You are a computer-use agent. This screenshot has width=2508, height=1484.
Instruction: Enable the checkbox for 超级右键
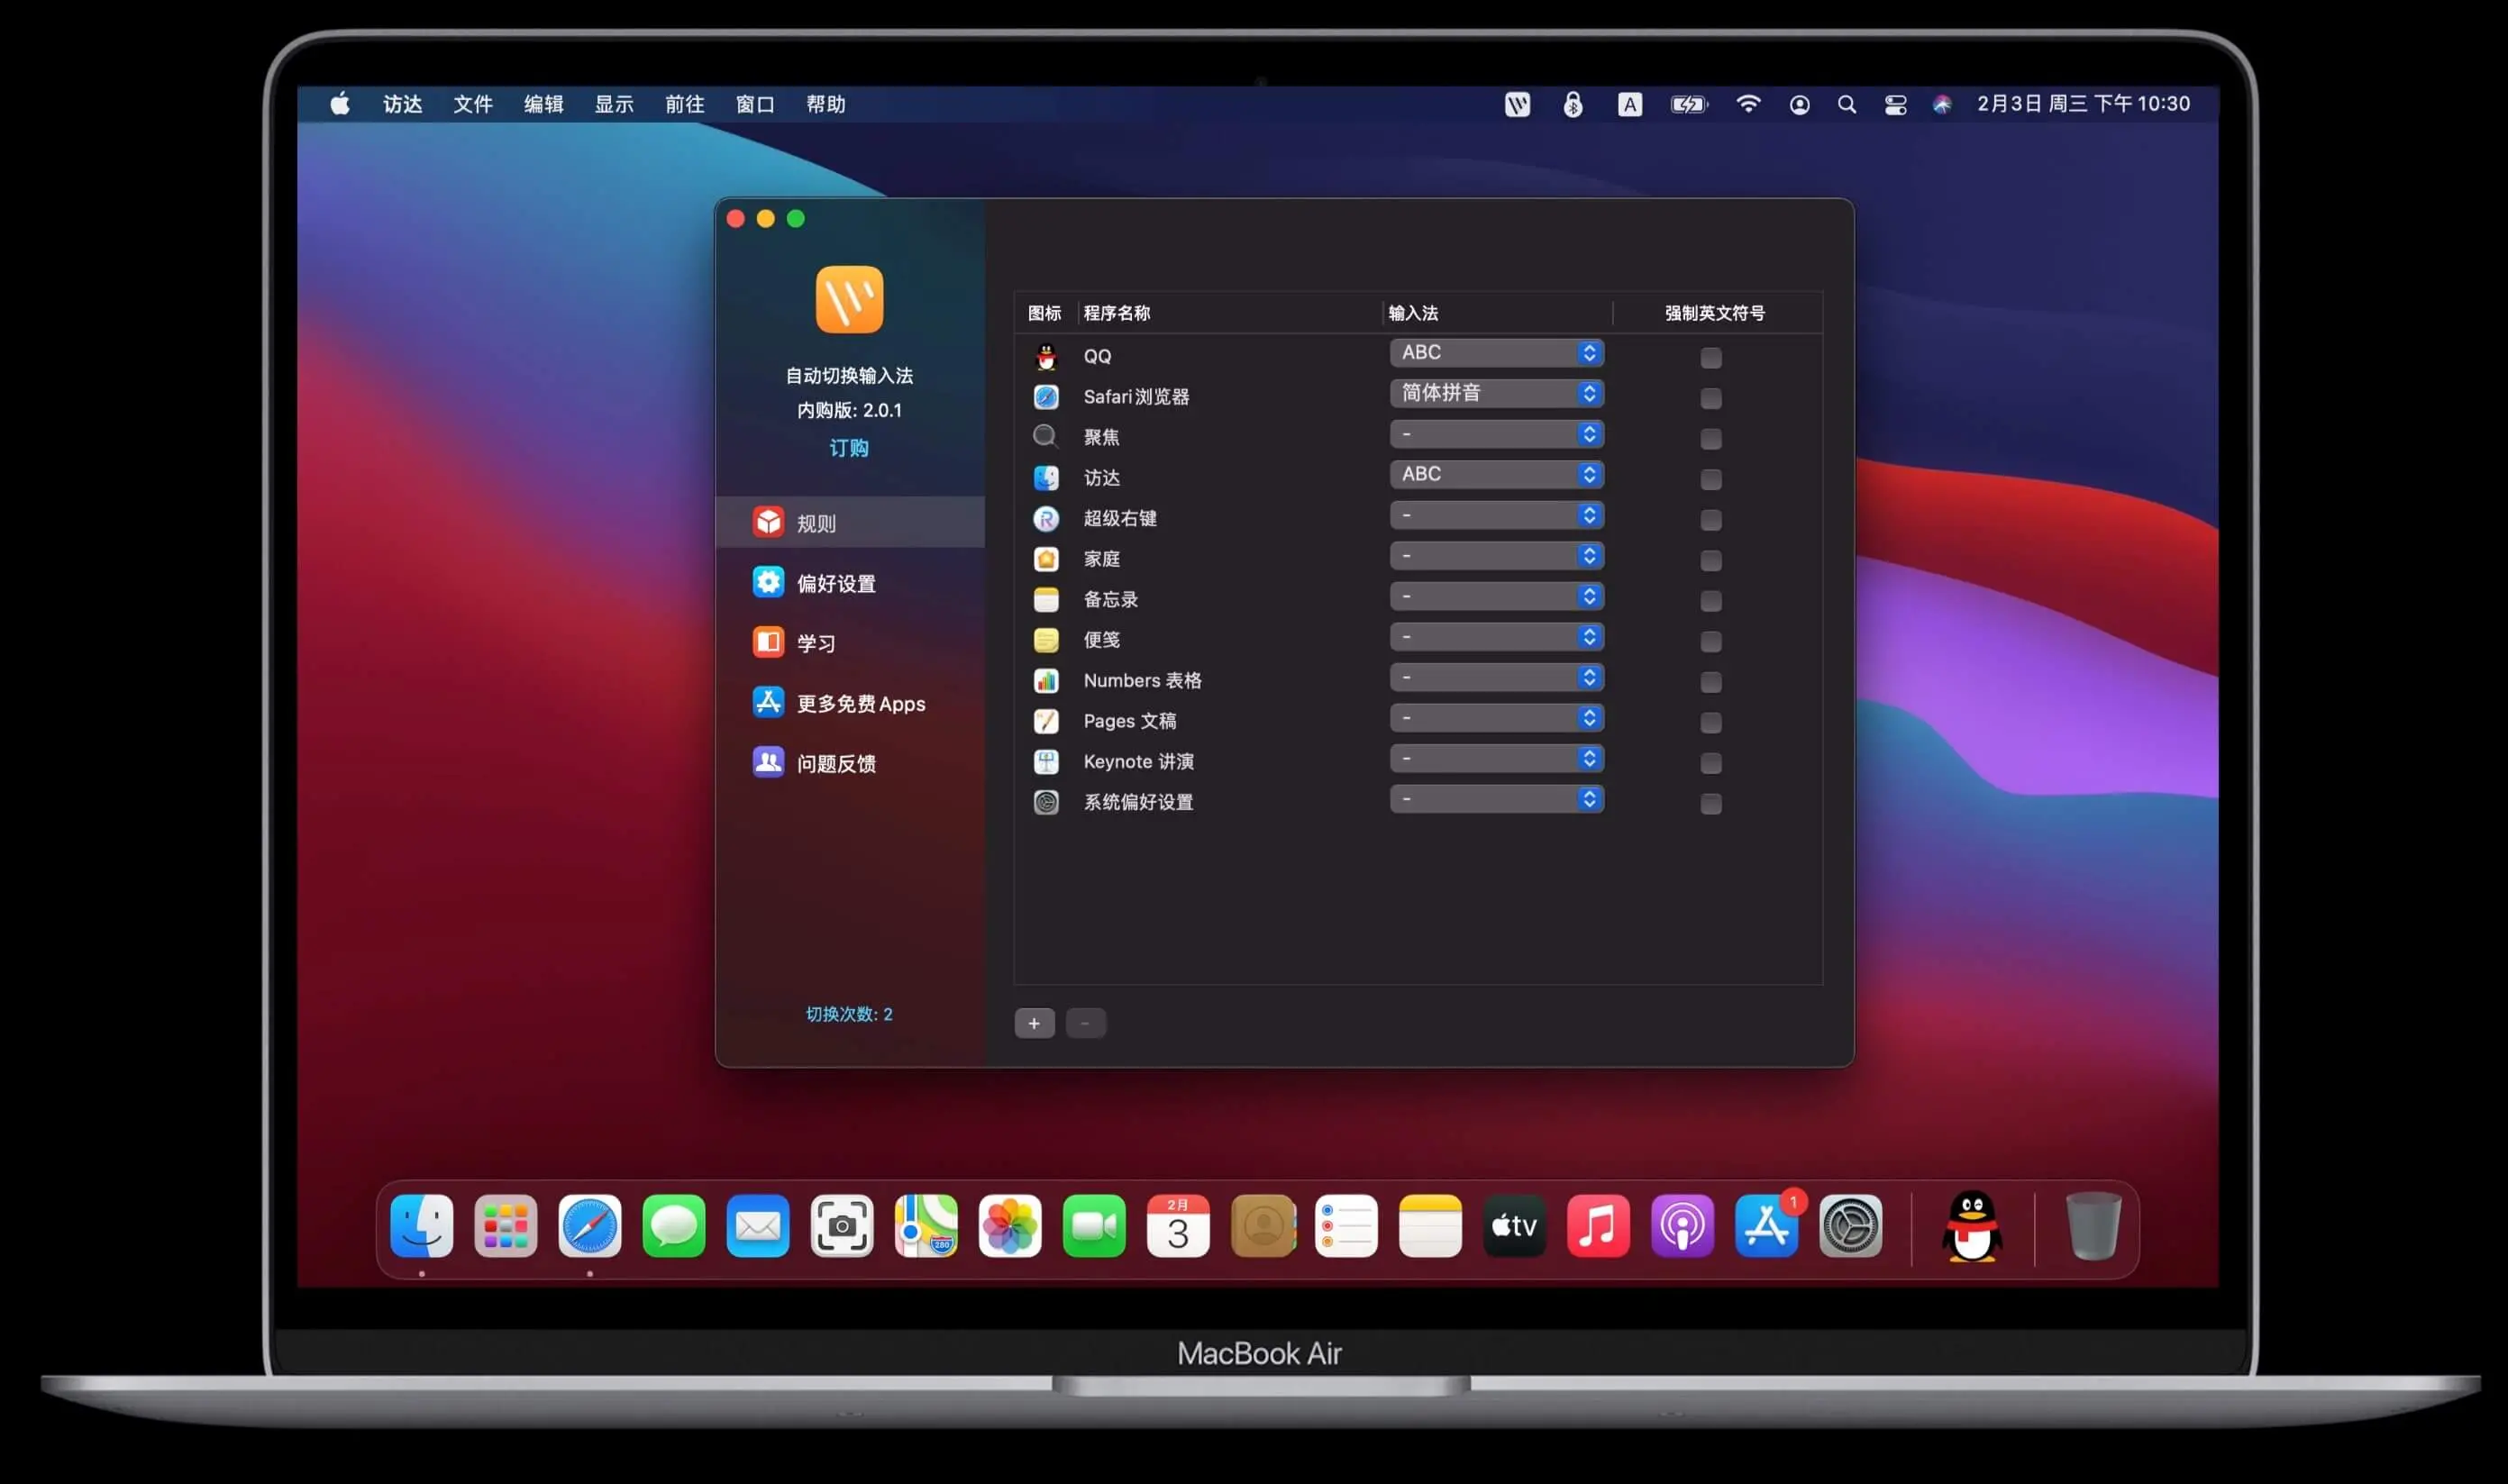[x=1710, y=519]
